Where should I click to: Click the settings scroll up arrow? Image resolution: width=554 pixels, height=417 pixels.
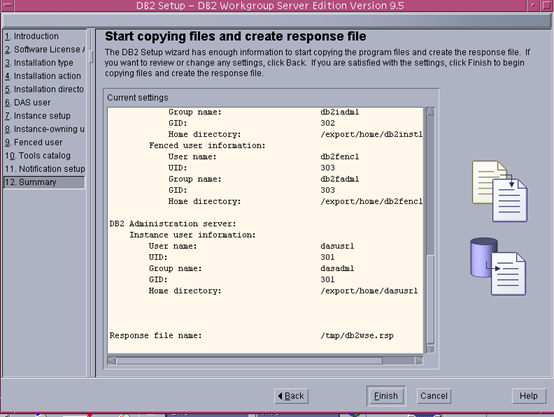pos(430,112)
